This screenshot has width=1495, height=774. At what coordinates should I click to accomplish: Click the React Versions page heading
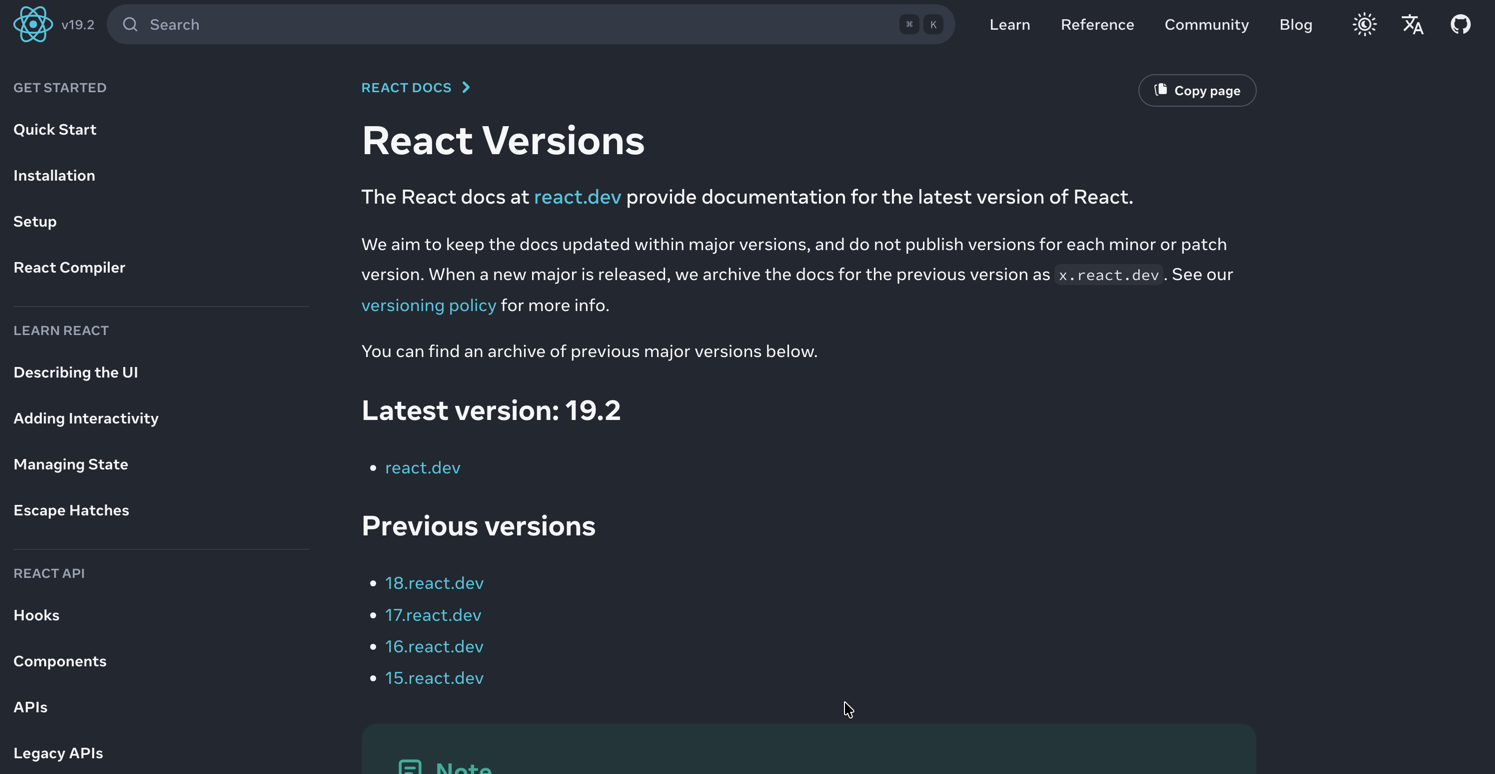(x=503, y=141)
